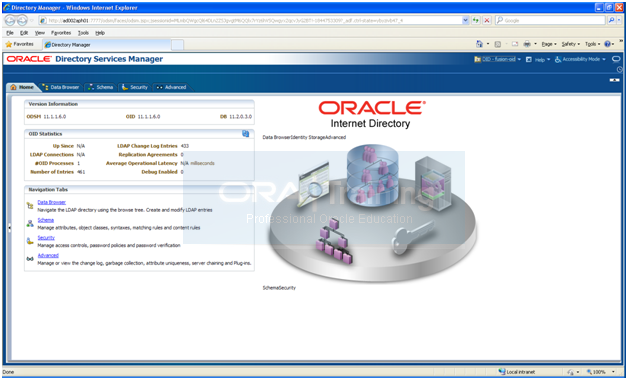Screen dimensions: 628x380
Task: Refresh the page using the green arrows icon
Action: pos(476,20)
